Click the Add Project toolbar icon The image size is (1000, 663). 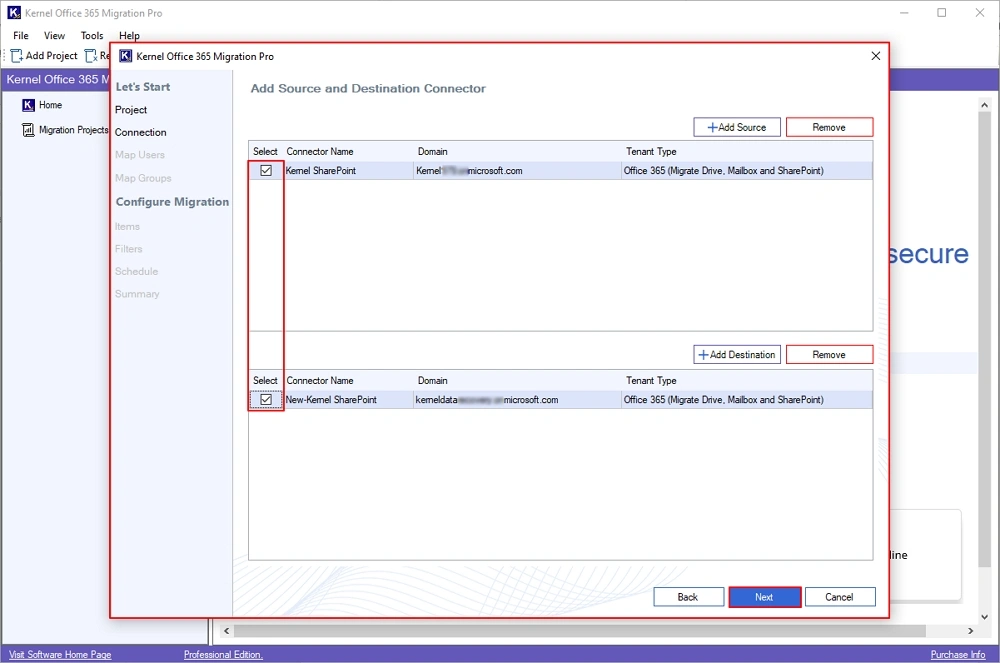point(17,56)
